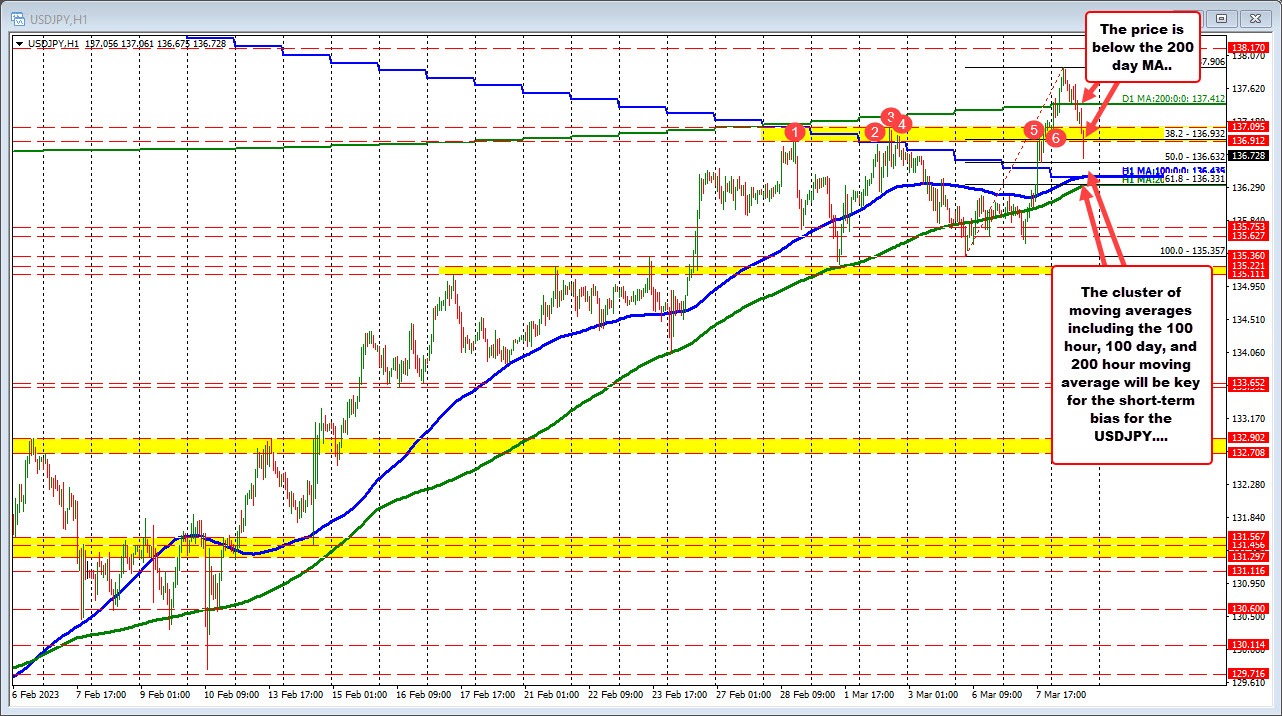Select the 132.902 red price label
This screenshot has height=716, width=1282.
1246,438
